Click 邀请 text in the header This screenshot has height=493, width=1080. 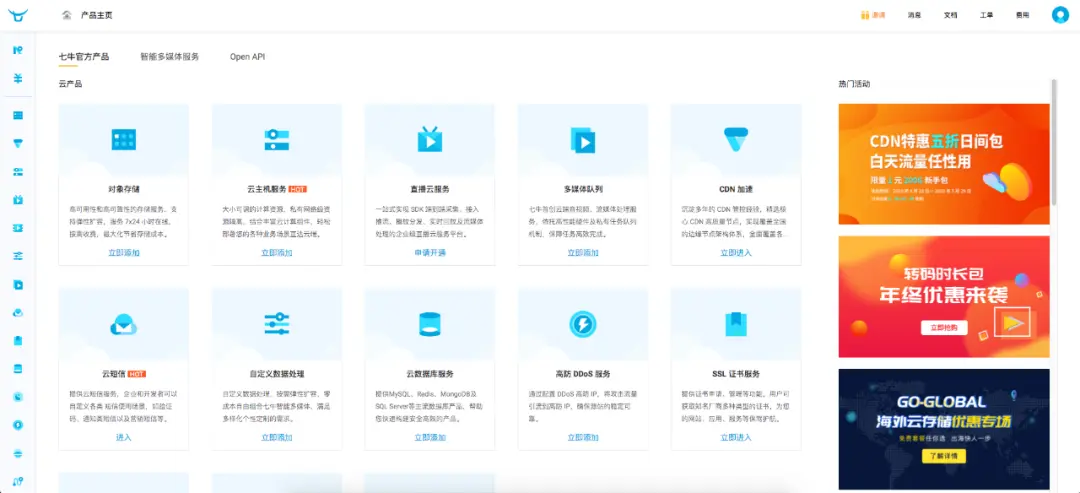tap(878, 15)
